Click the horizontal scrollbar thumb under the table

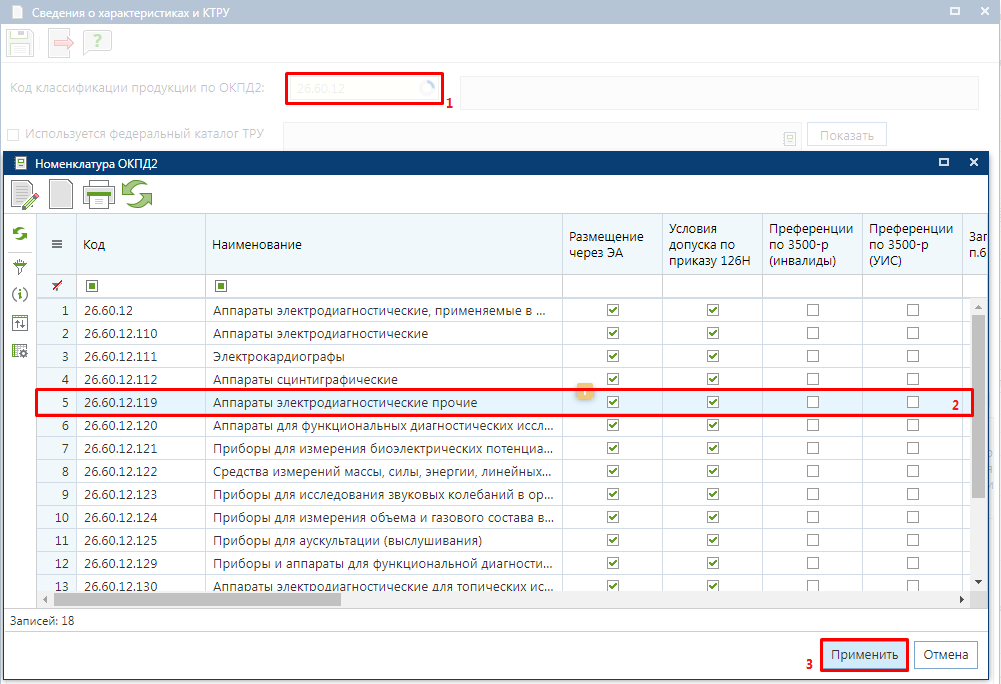197,600
